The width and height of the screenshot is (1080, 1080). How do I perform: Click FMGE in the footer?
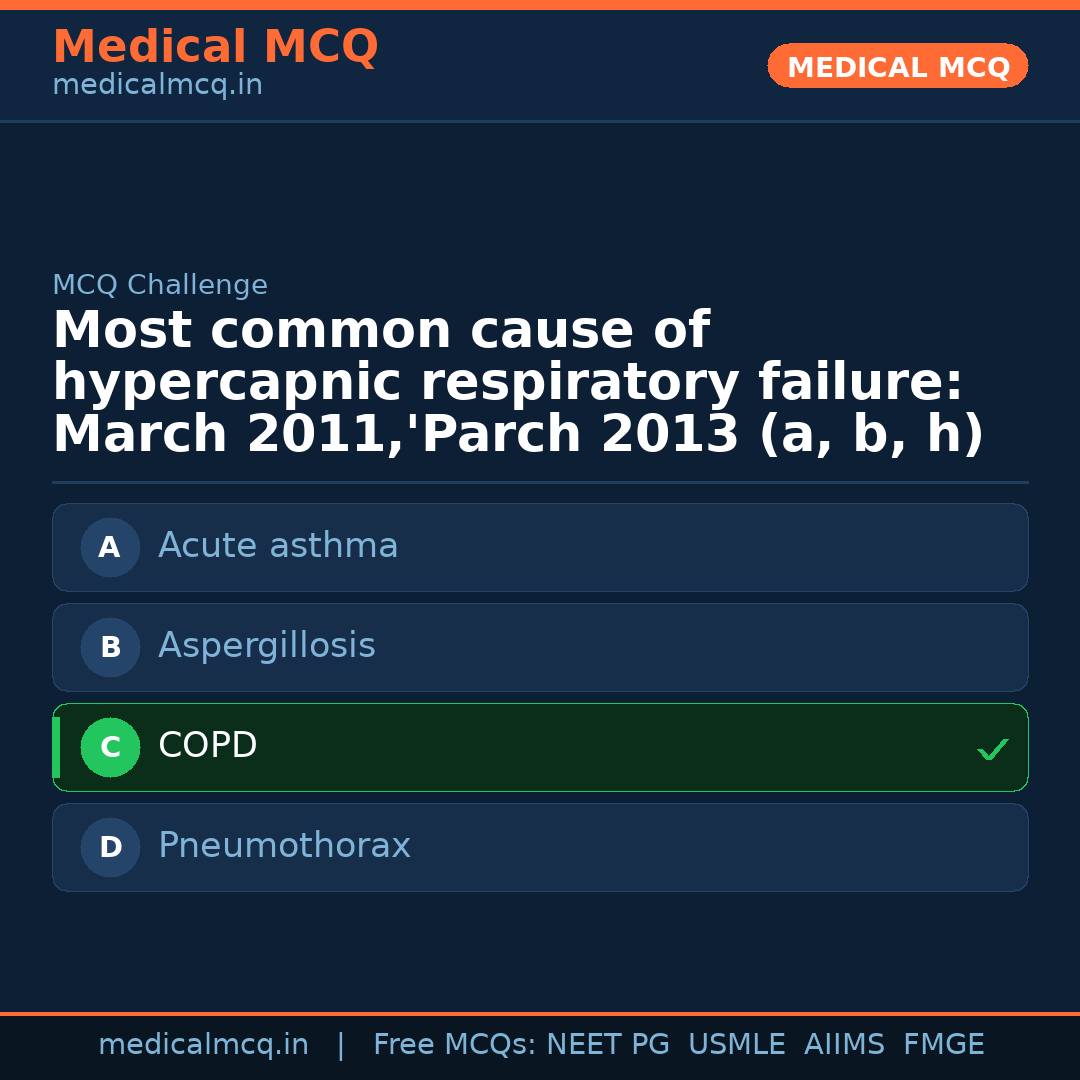[x=943, y=1045]
